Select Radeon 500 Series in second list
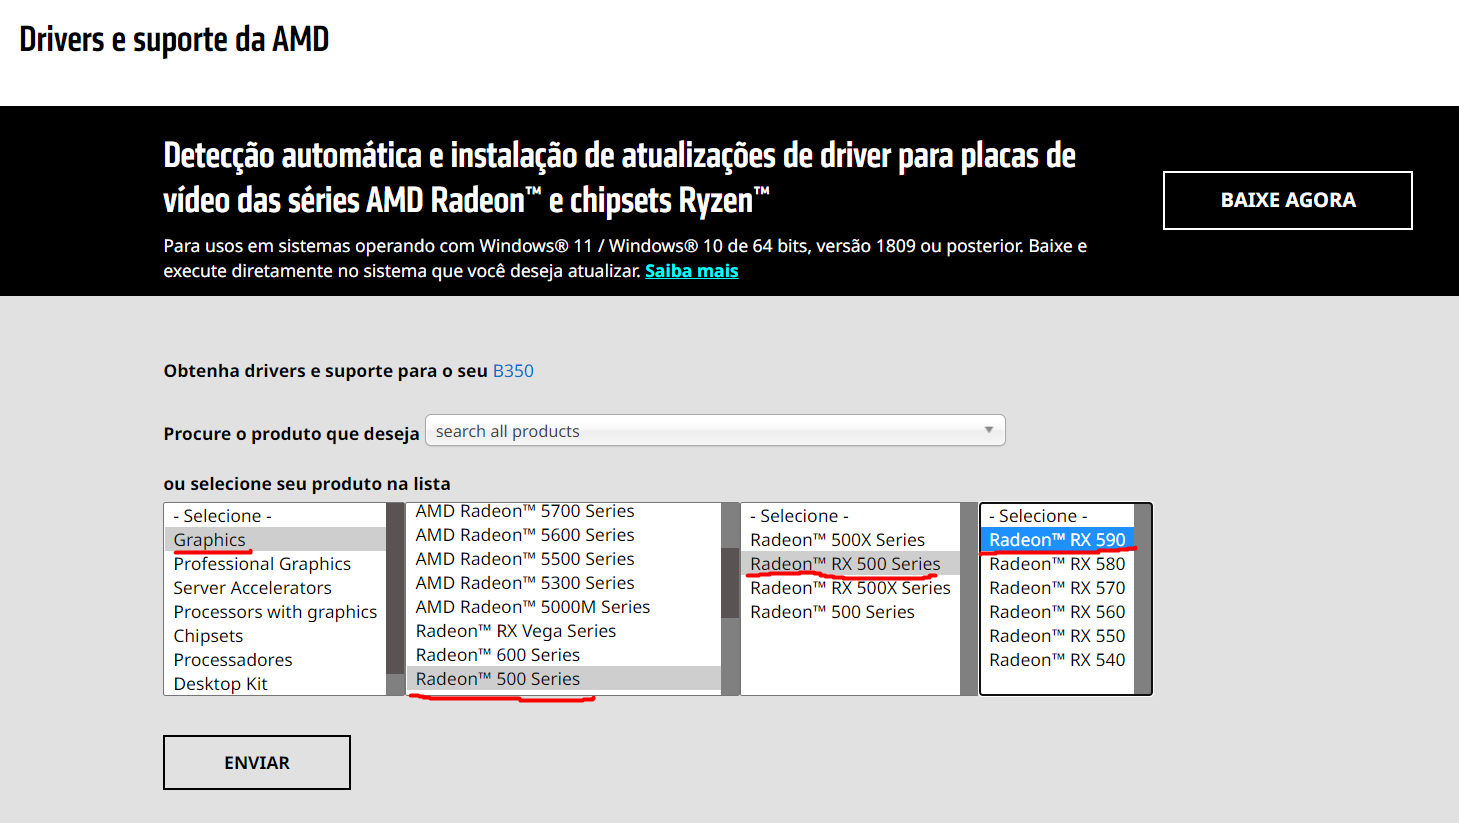The height and width of the screenshot is (823, 1459). 564,679
